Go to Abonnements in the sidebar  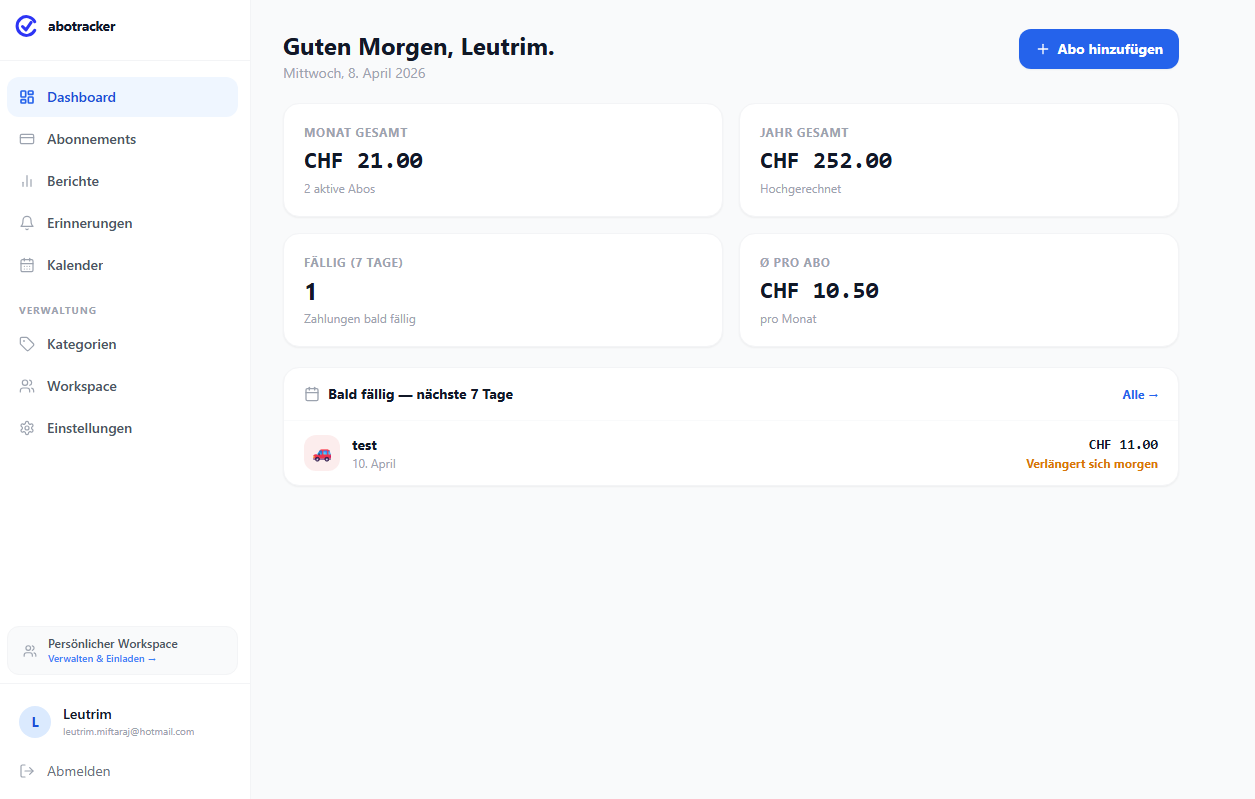click(x=91, y=139)
